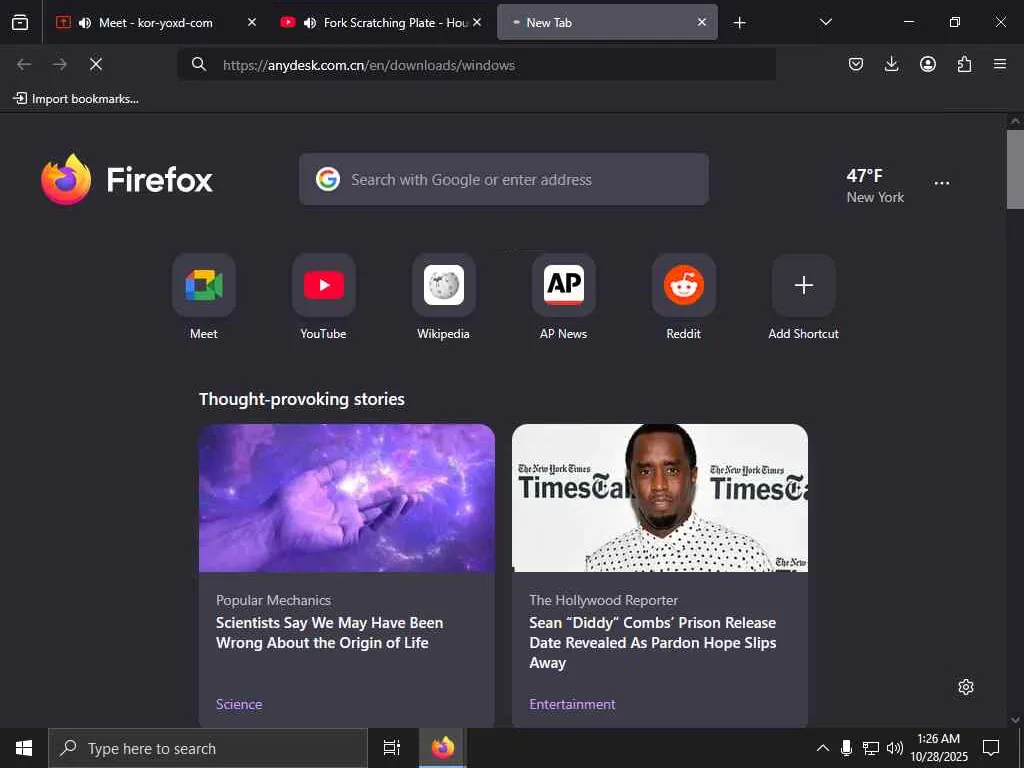Image resolution: width=1024 pixels, height=768 pixels.
Task: Focus the address bar with anydesk URL
Action: [x=477, y=65]
